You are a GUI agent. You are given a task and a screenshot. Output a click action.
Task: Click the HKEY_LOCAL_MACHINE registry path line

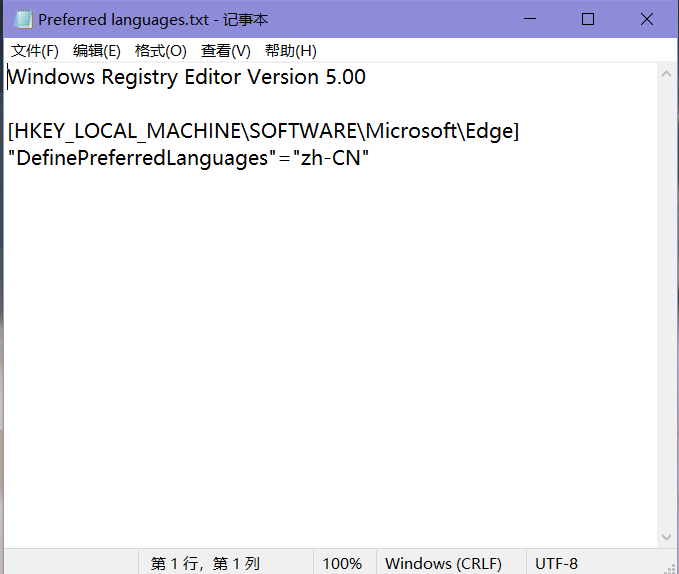pyautogui.click(x=263, y=131)
